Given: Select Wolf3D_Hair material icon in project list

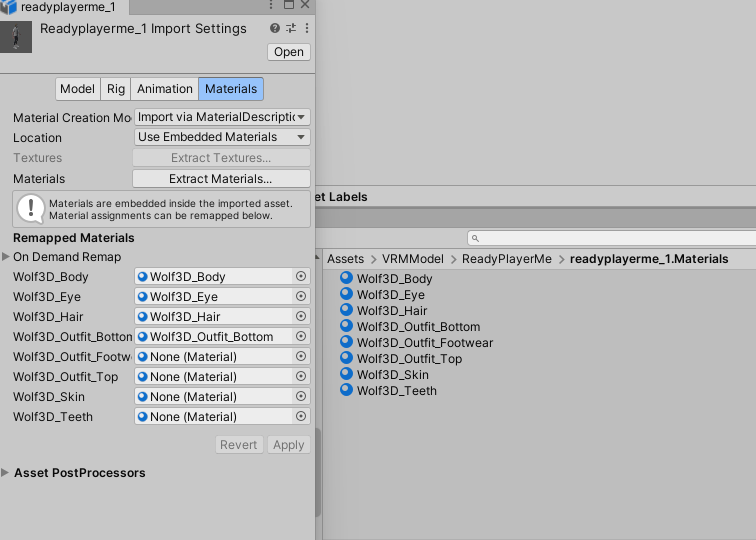Looking at the screenshot, I should coord(346,309).
